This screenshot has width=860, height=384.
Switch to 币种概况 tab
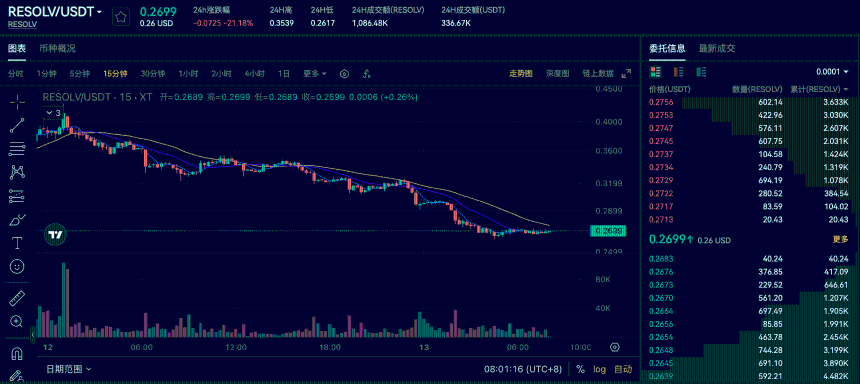pos(58,48)
